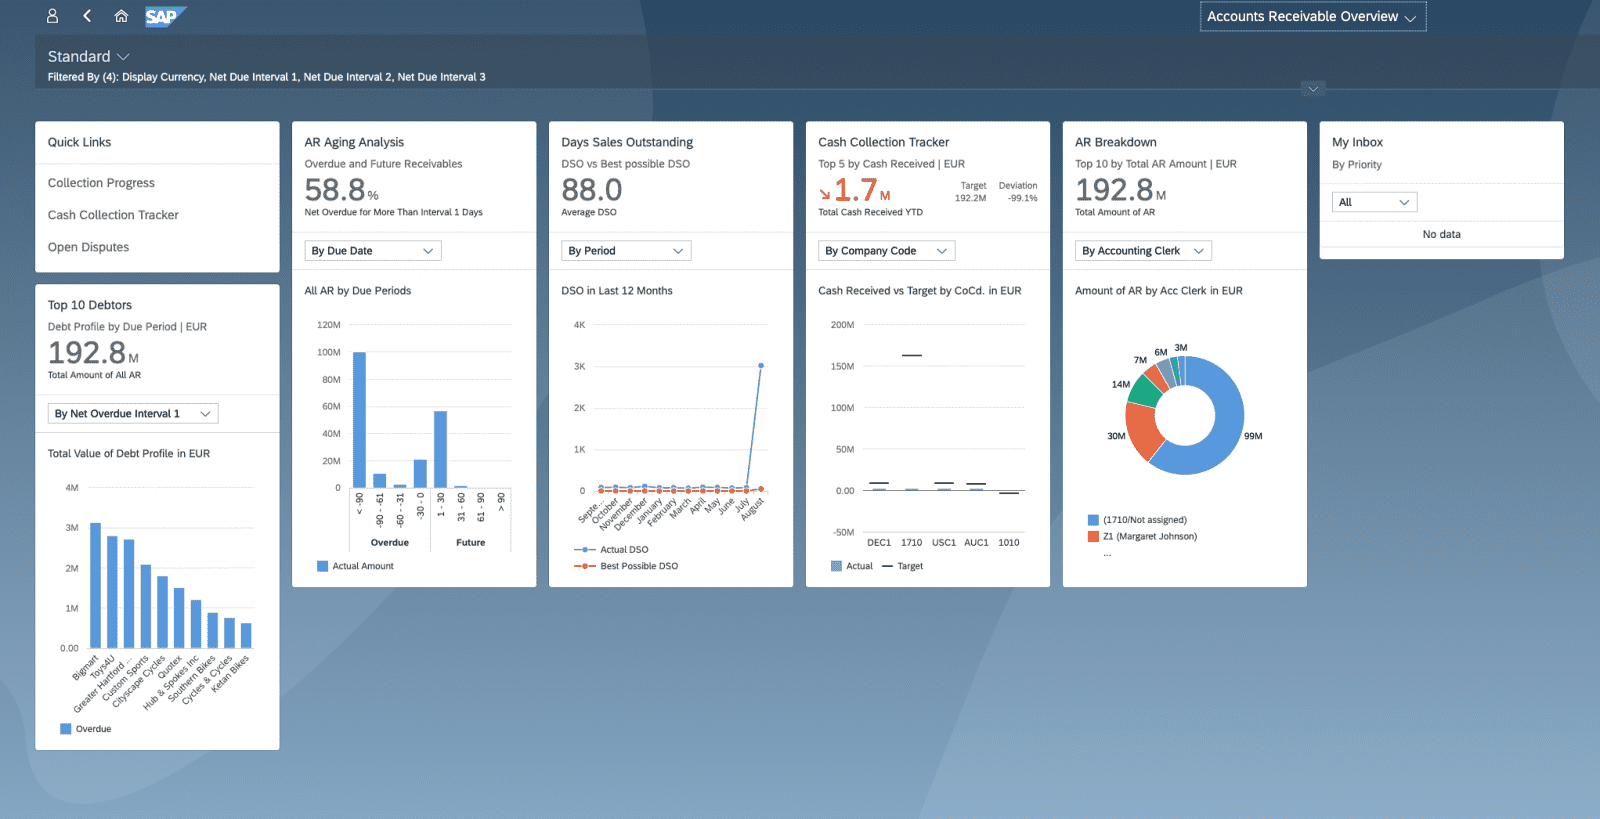
Task: Open My Inbox priority All dropdown
Action: [x=1375, y=202]
